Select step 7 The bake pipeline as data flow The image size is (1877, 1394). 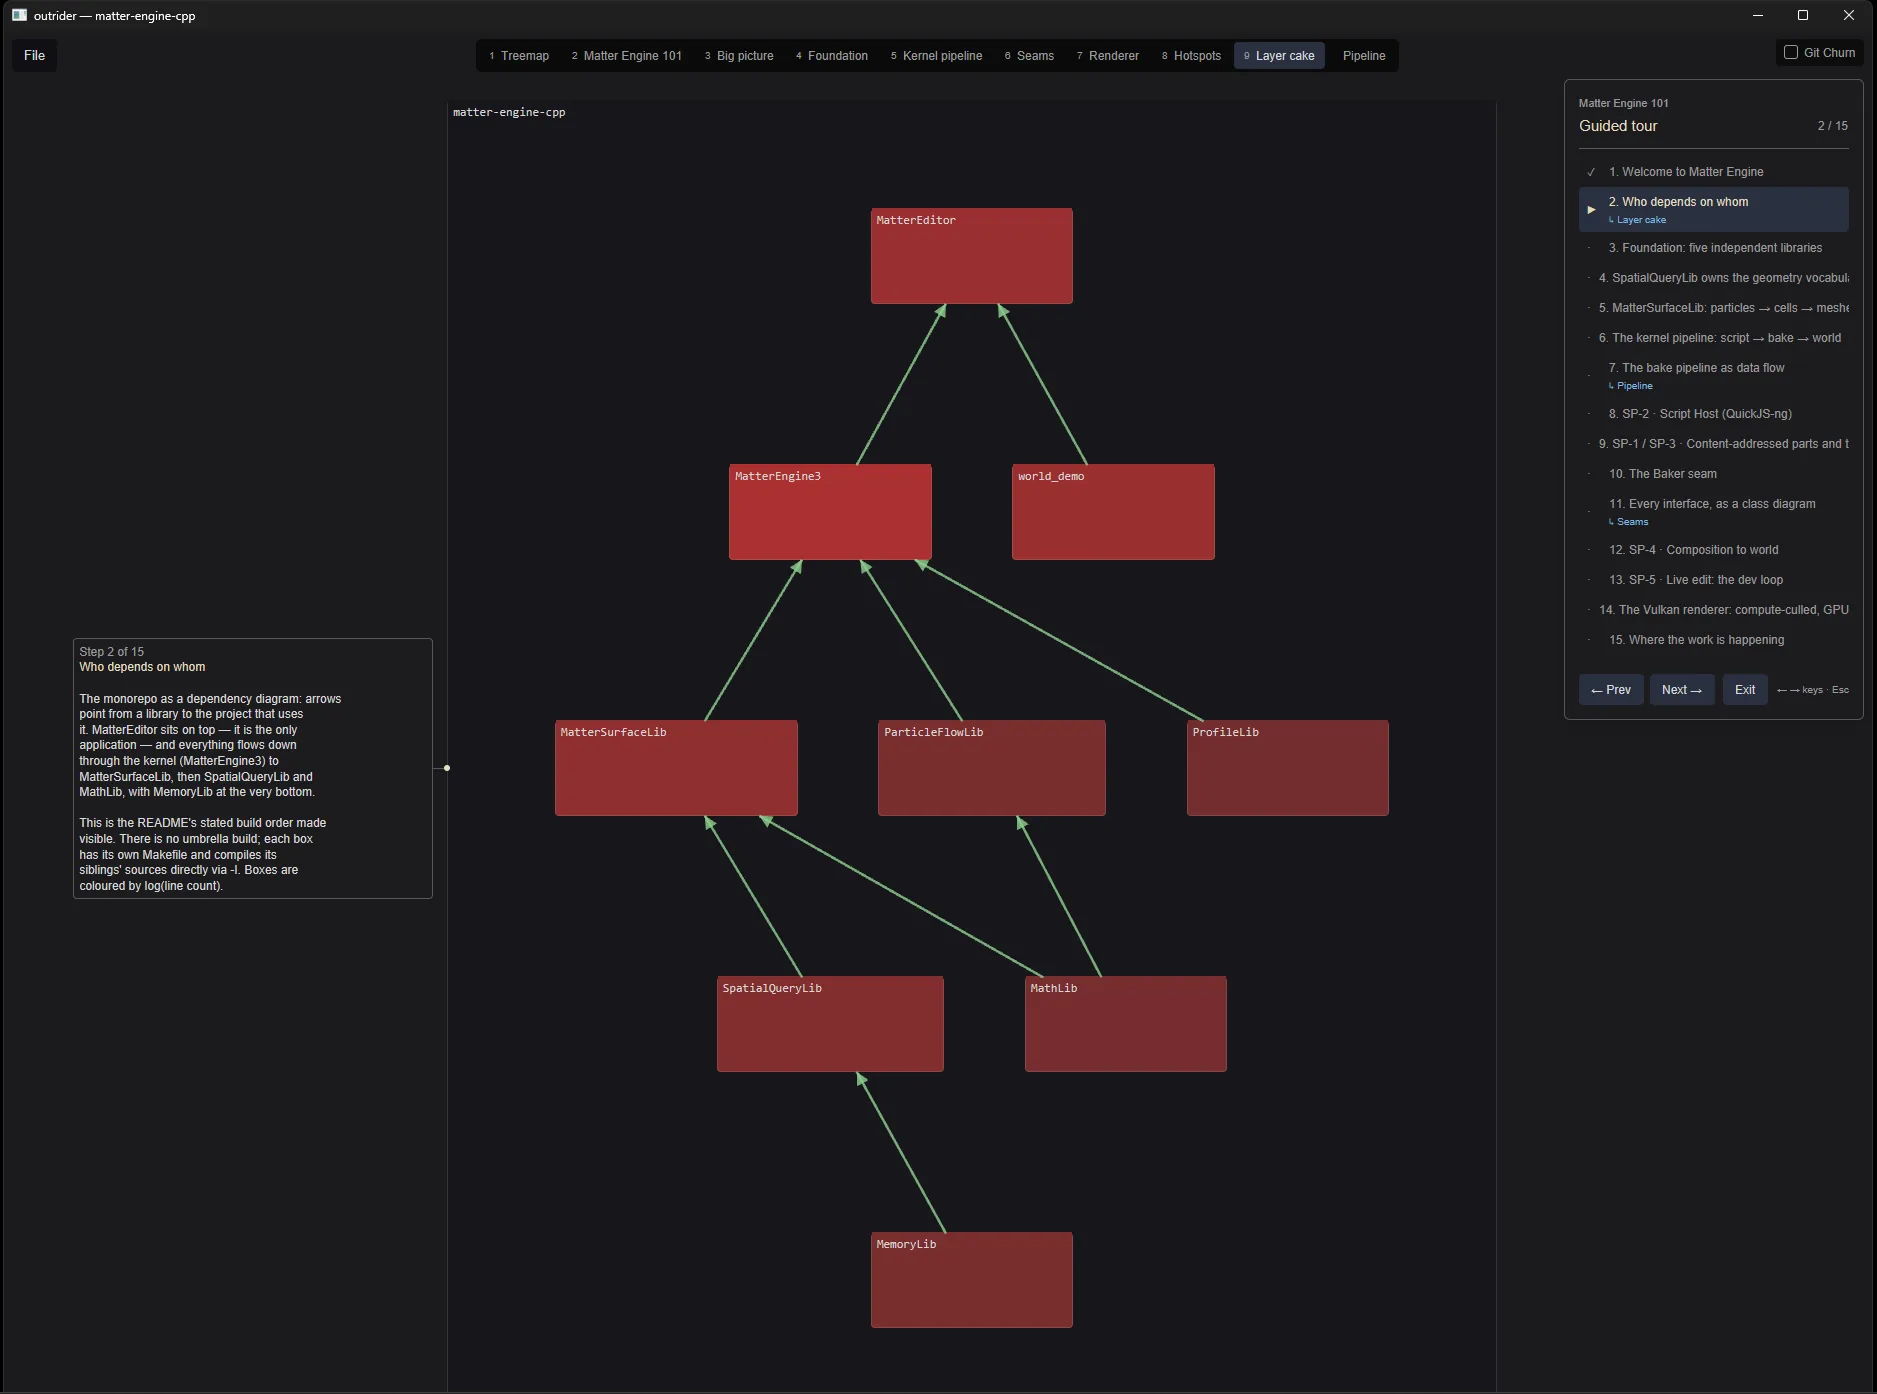[x=1714, y=375]
